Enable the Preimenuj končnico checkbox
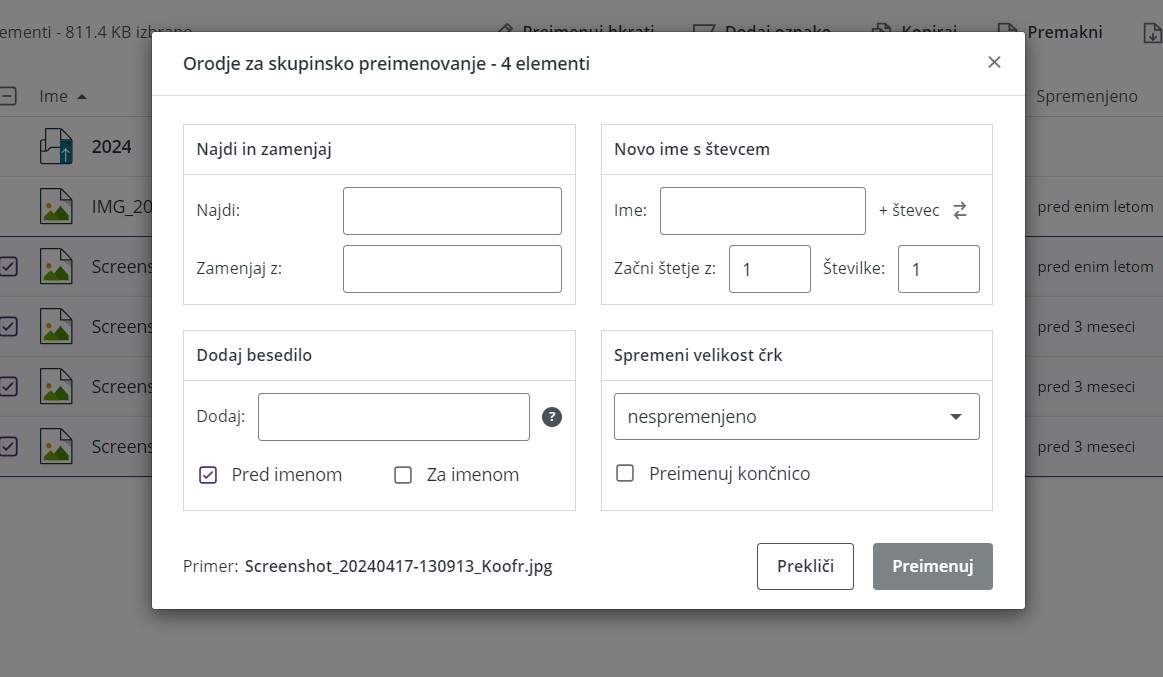The image size is (1163, 677). coord(625,473)
